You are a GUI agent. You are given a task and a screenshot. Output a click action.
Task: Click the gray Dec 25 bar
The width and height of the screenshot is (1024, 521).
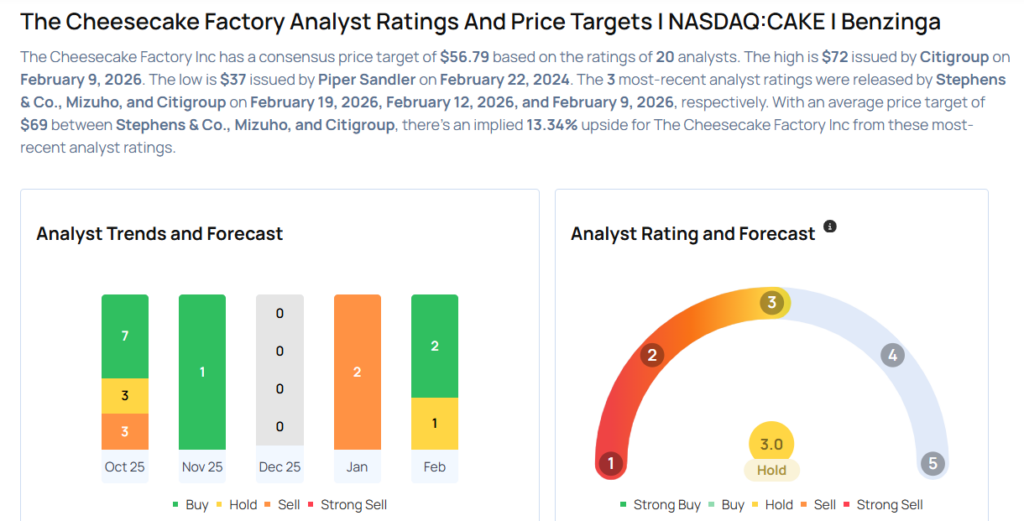pos(280,372)
